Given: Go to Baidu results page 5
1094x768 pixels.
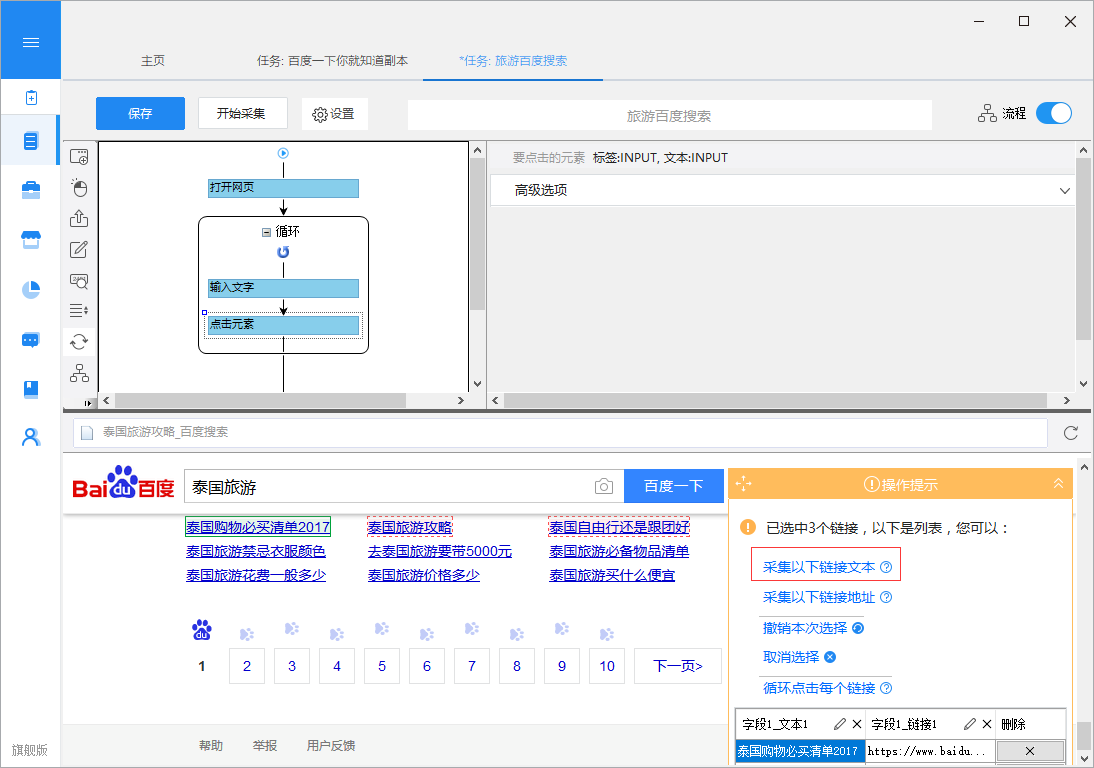Looking at the screenshot, I should [382, 666].
